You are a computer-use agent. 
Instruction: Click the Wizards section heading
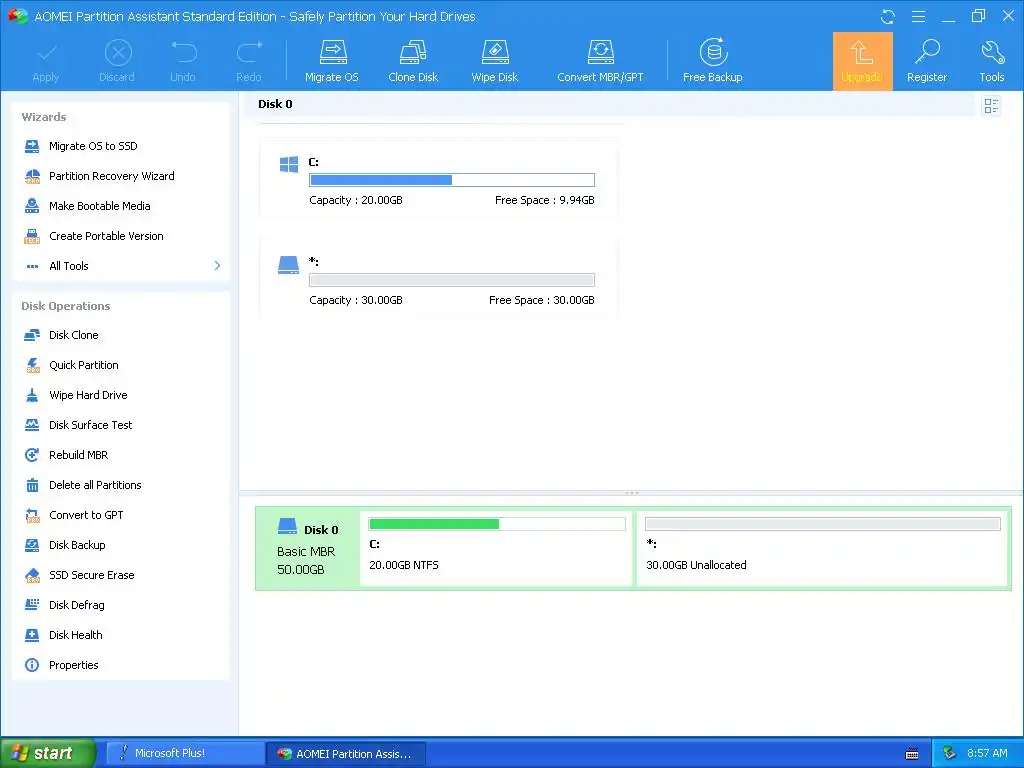click(44, 117)
